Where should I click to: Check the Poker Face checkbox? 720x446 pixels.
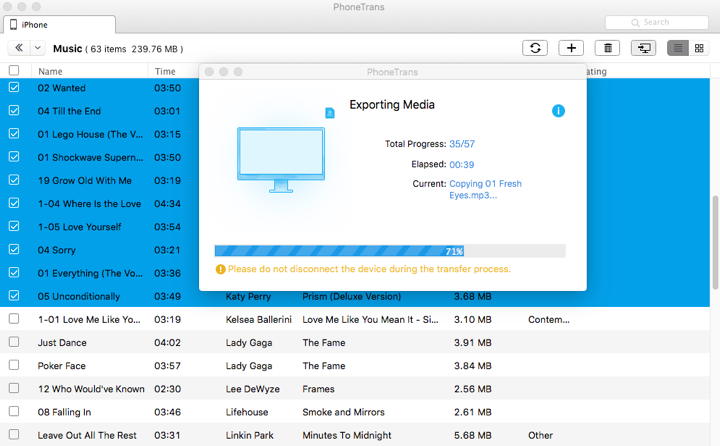click(14, 365)
